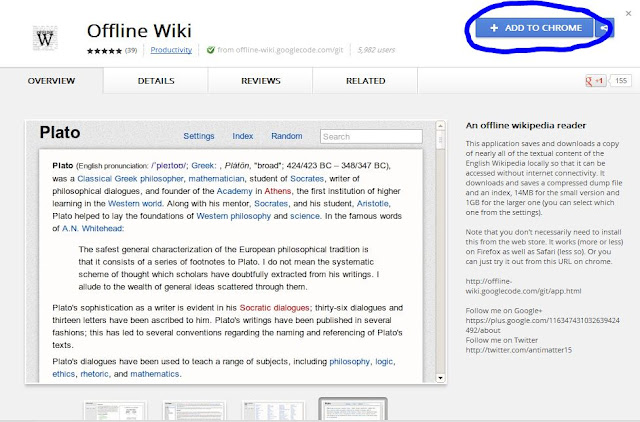The height and width of the screenshot is (422, 640).
Task: Click the Offline Wiki title text
Action: (139, 31)
